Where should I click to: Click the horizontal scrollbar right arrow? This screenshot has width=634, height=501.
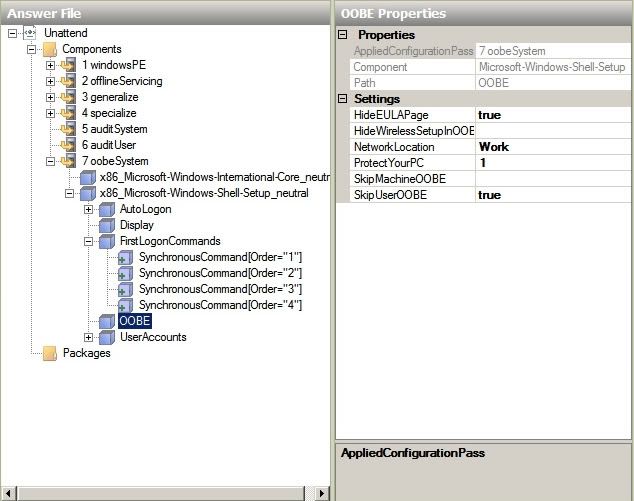pyautogui.click(x=323, y=493)
